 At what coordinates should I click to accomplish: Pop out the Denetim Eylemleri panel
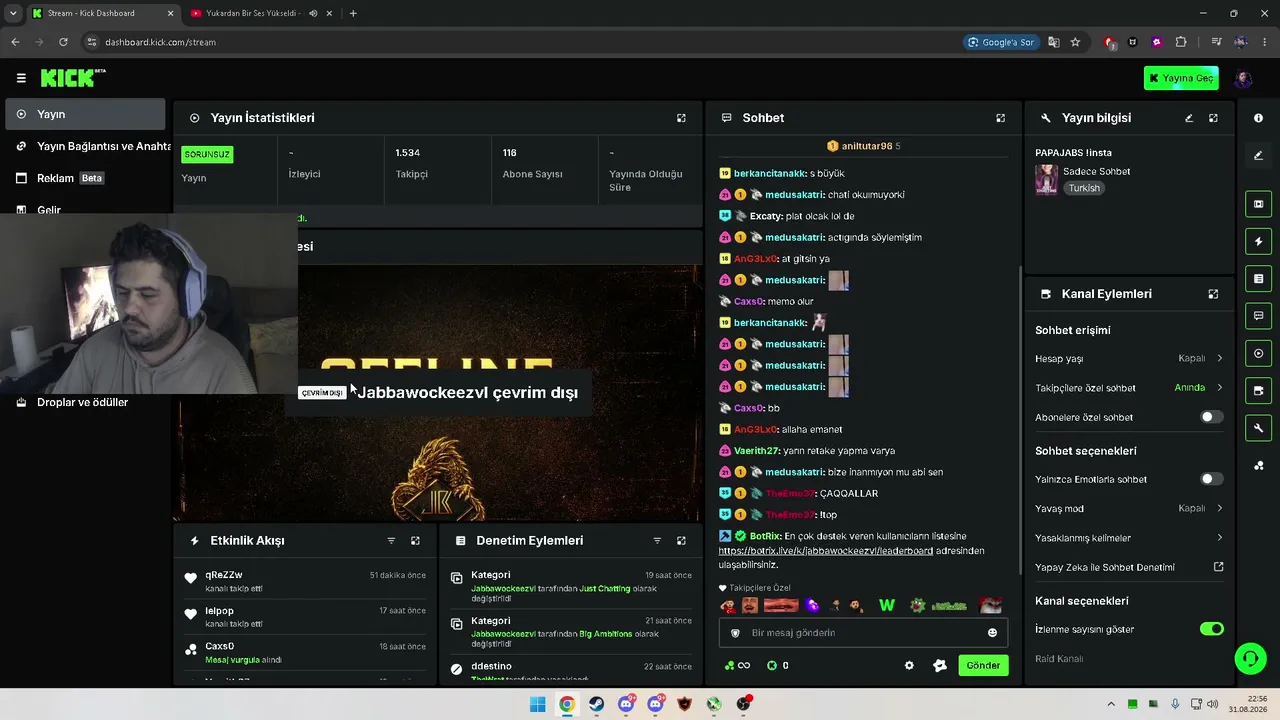click(681, 541)
